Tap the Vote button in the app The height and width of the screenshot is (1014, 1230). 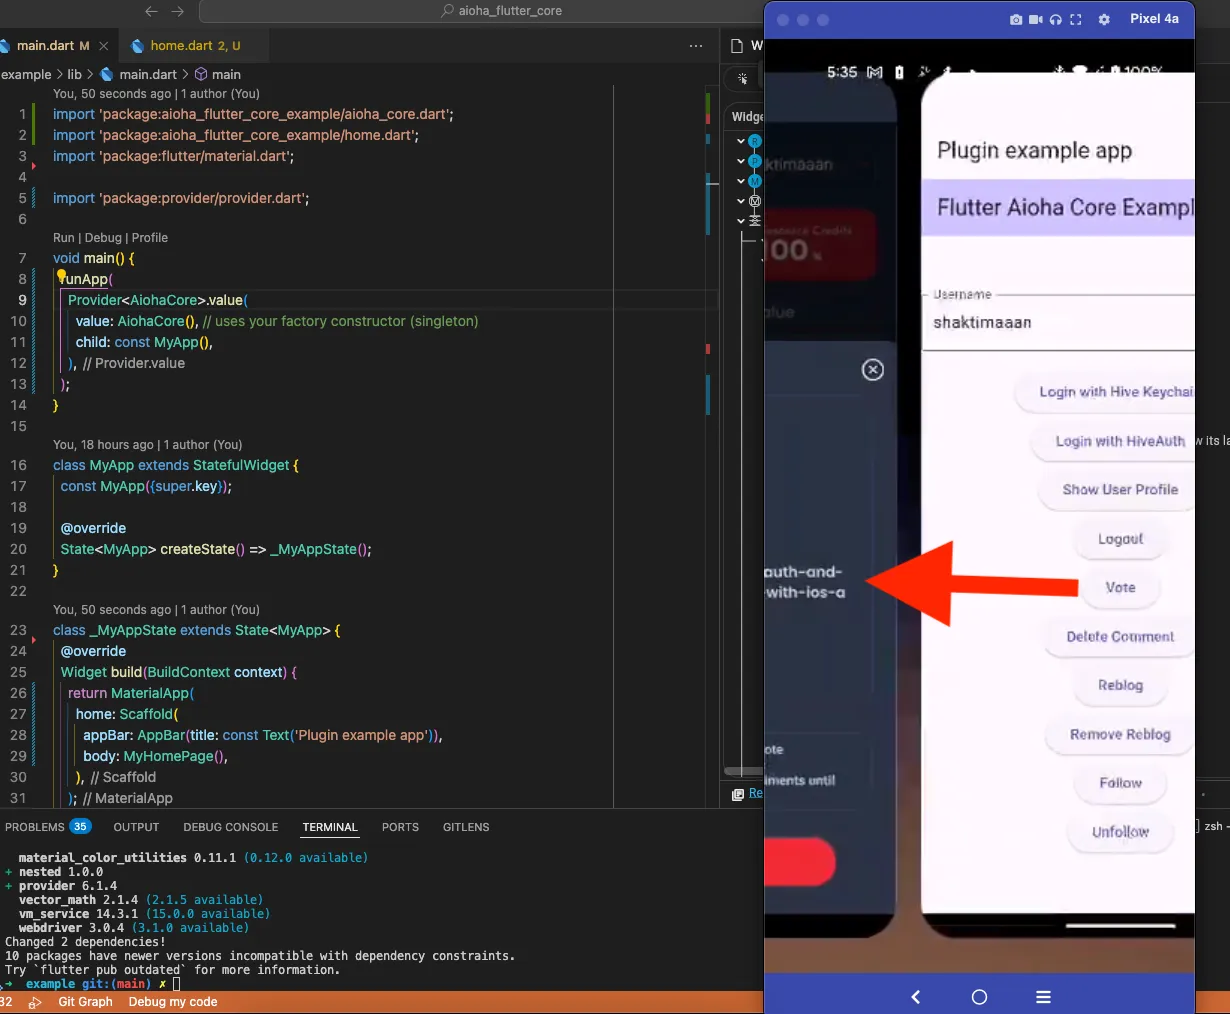pyautogui.click(x=1120, y=588)
